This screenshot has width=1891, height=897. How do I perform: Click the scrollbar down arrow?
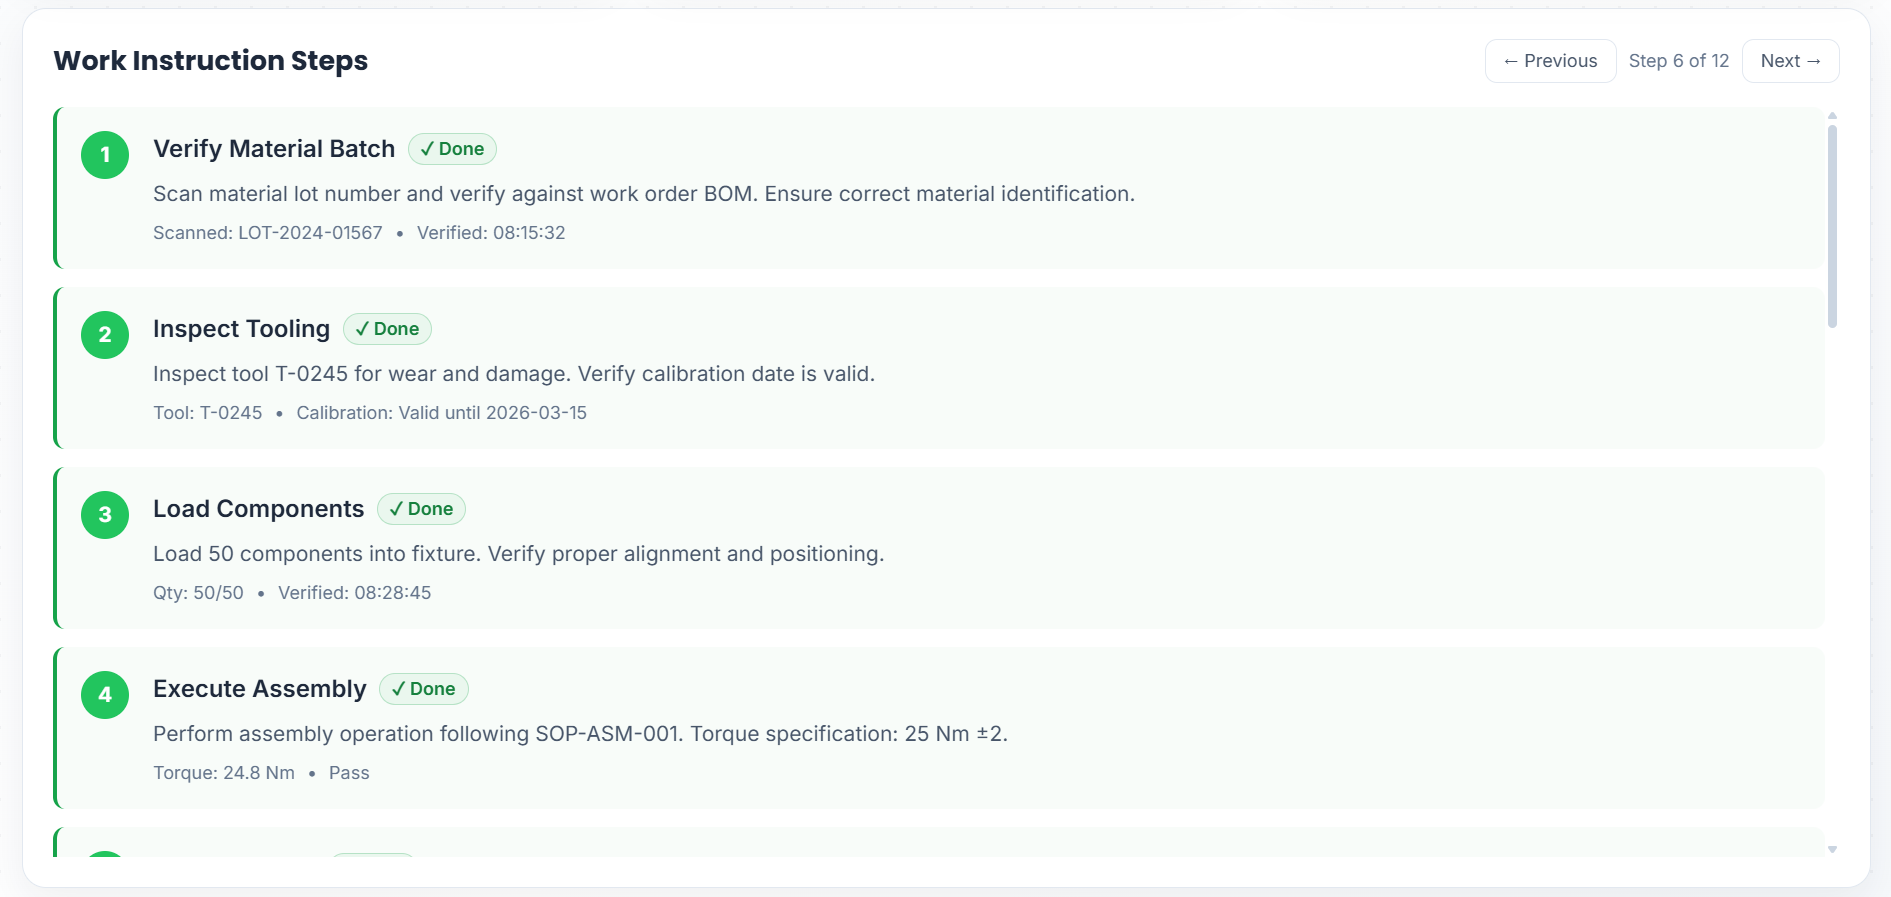point(1832,850)
